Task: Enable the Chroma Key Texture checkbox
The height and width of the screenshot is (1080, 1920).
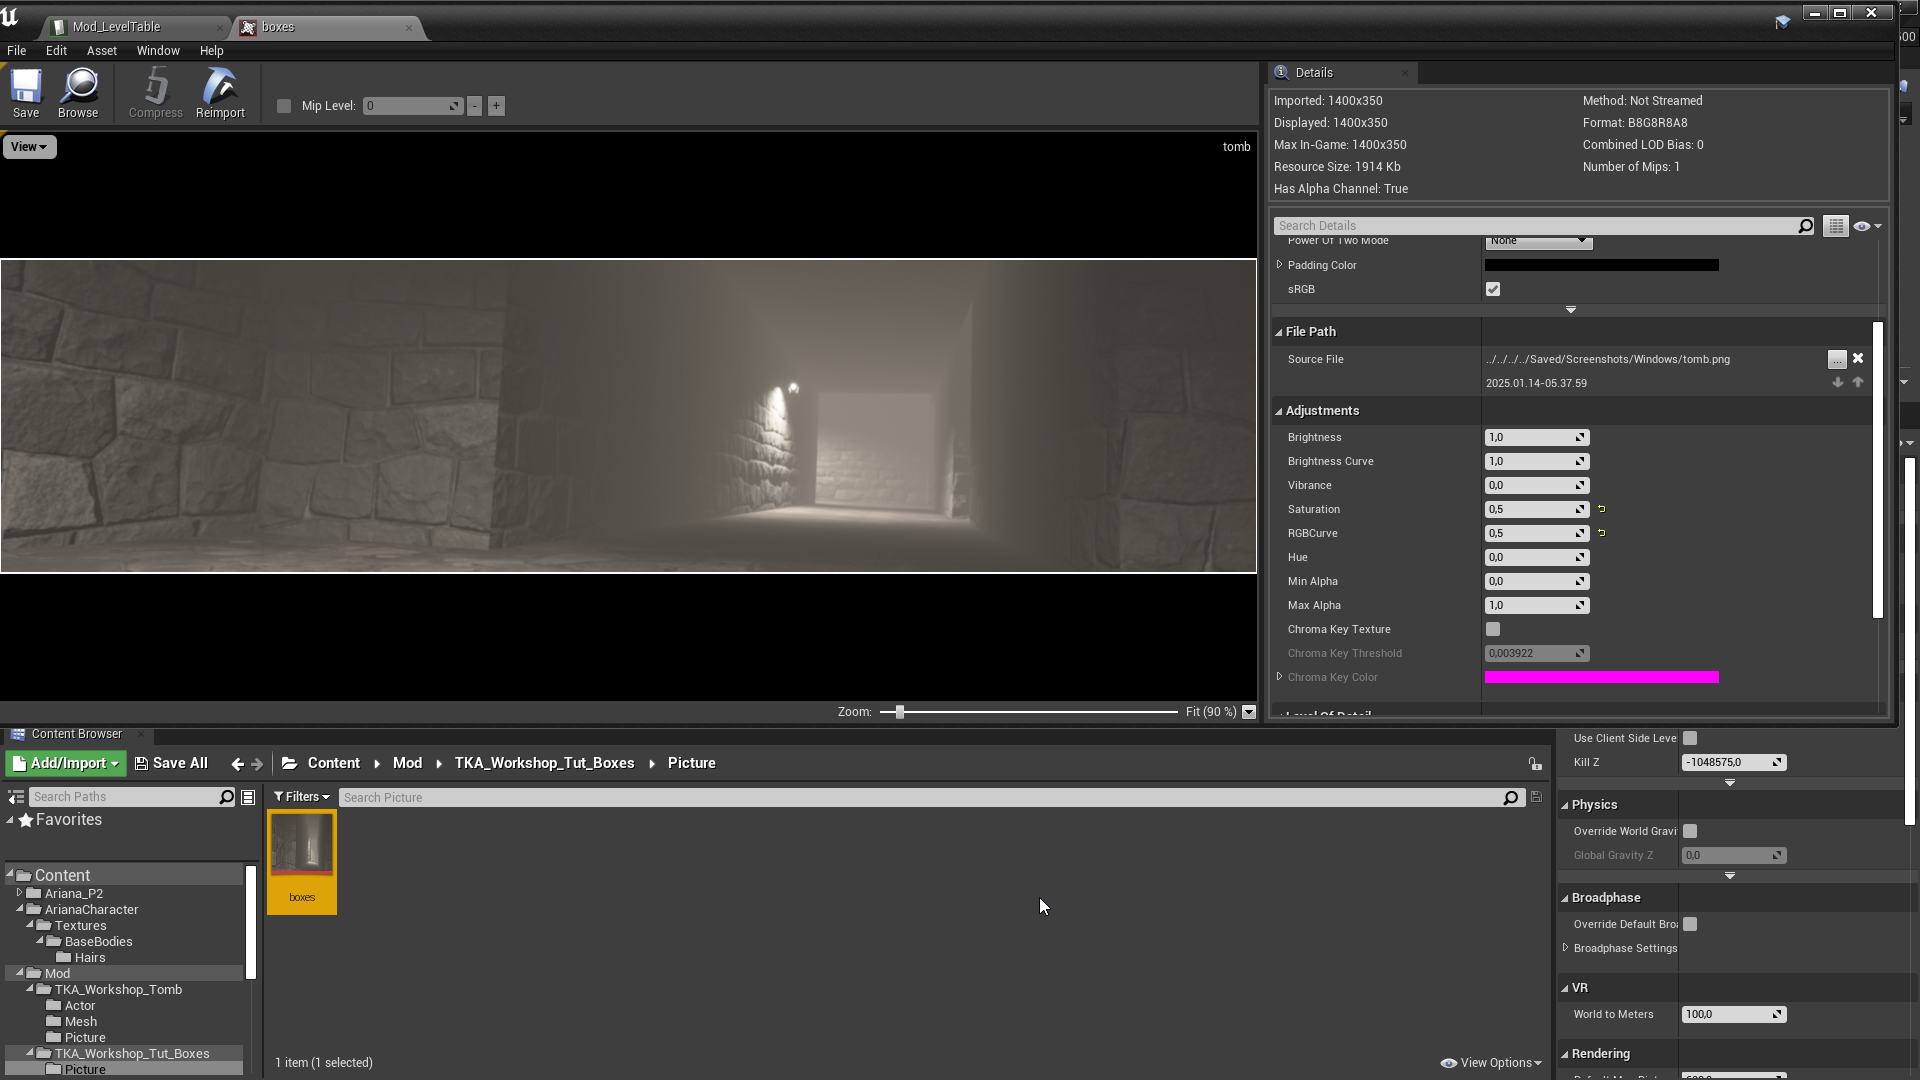Action: (1493, 630)
